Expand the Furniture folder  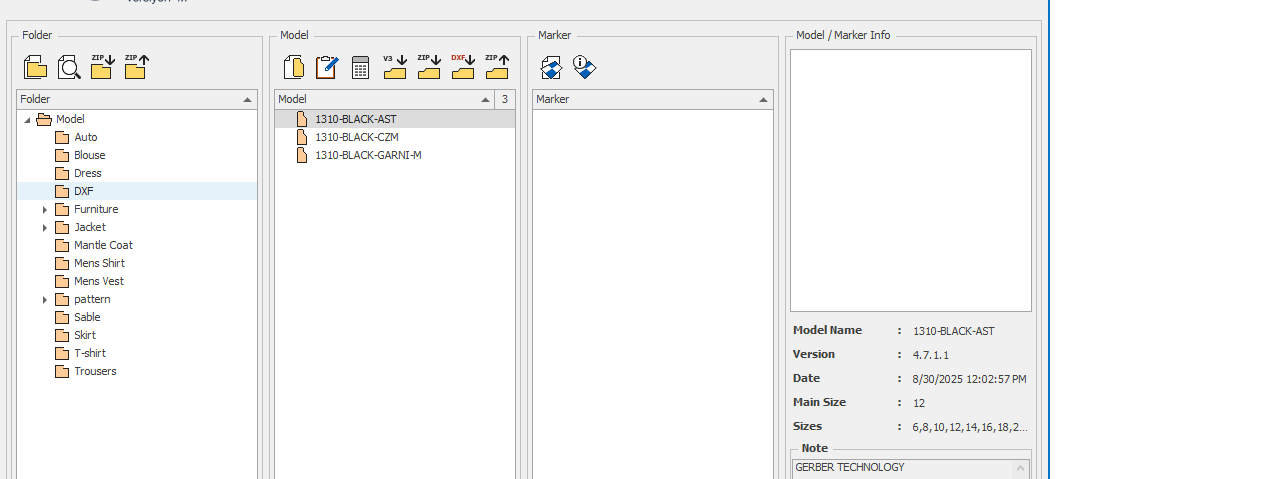coord(45,210)
